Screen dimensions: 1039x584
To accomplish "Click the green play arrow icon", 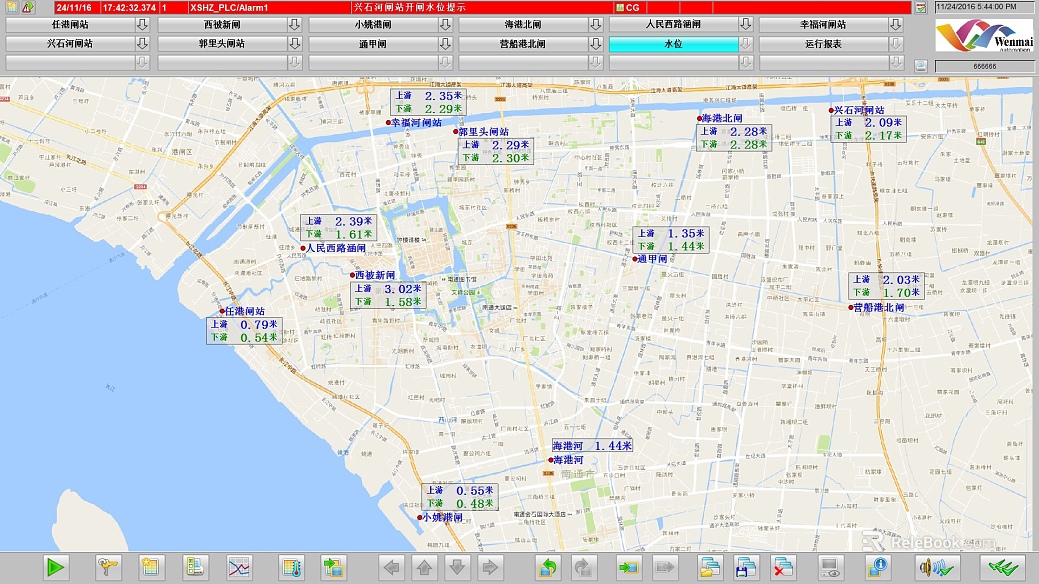I will pos(56,567).
